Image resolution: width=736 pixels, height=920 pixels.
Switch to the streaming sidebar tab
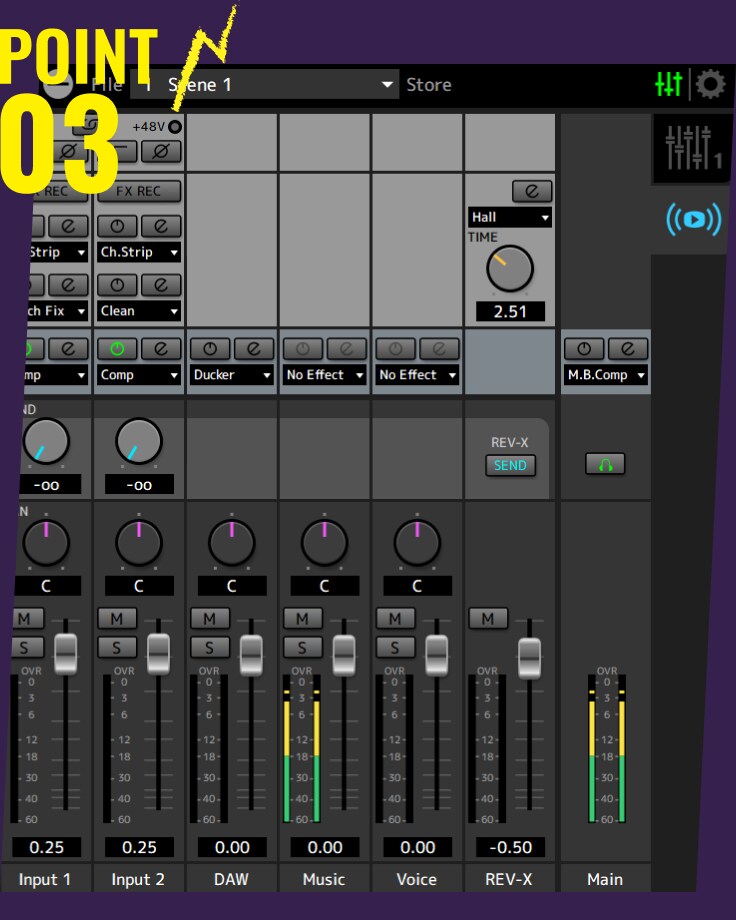(693, 219)
